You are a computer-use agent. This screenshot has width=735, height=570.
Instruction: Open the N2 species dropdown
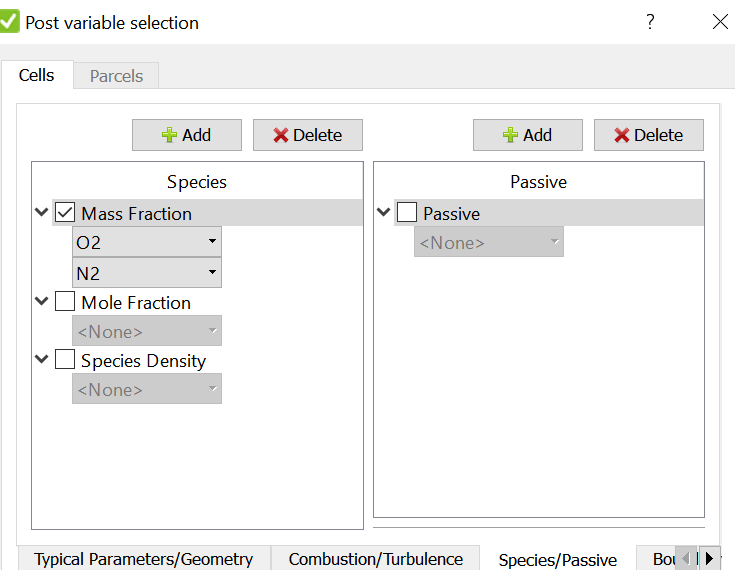click(147, 273)
